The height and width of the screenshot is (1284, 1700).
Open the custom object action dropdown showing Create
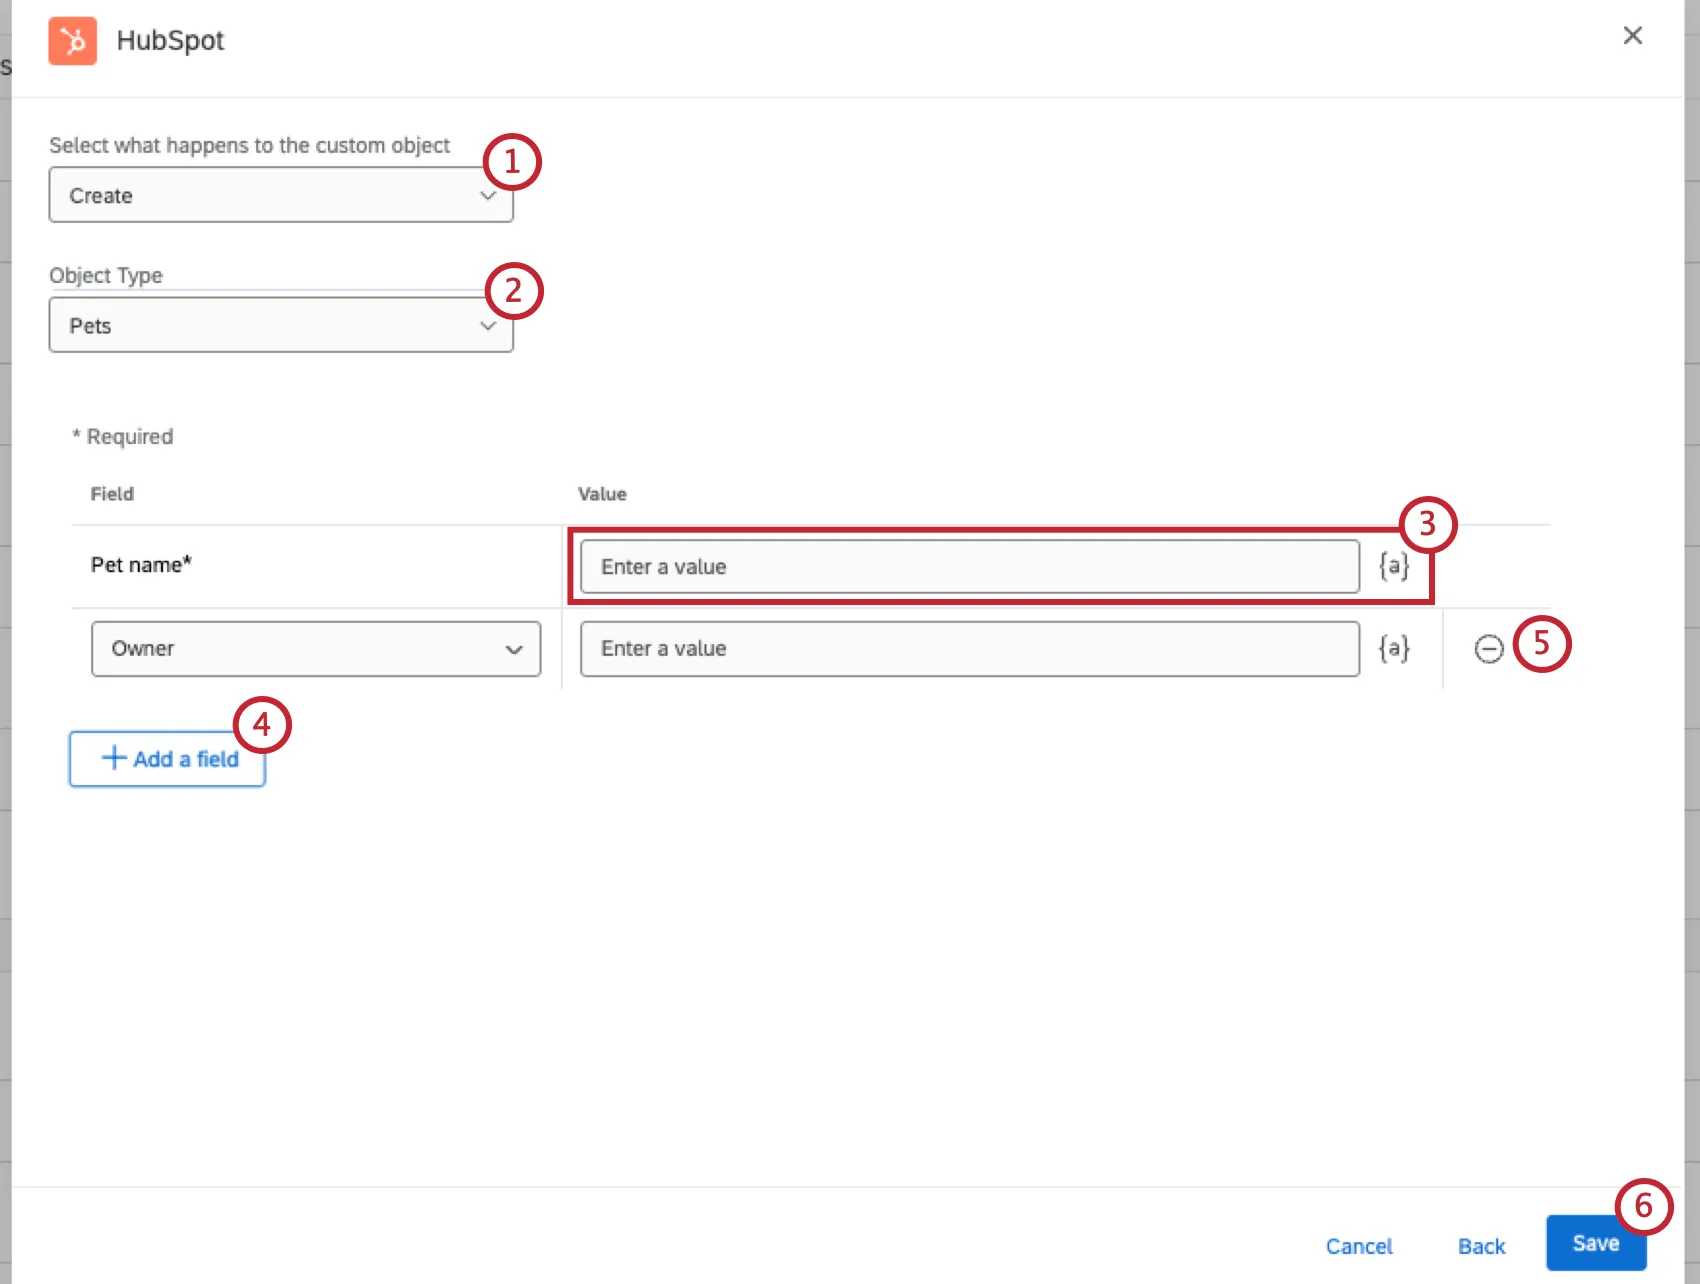click(x=281, y=195)
